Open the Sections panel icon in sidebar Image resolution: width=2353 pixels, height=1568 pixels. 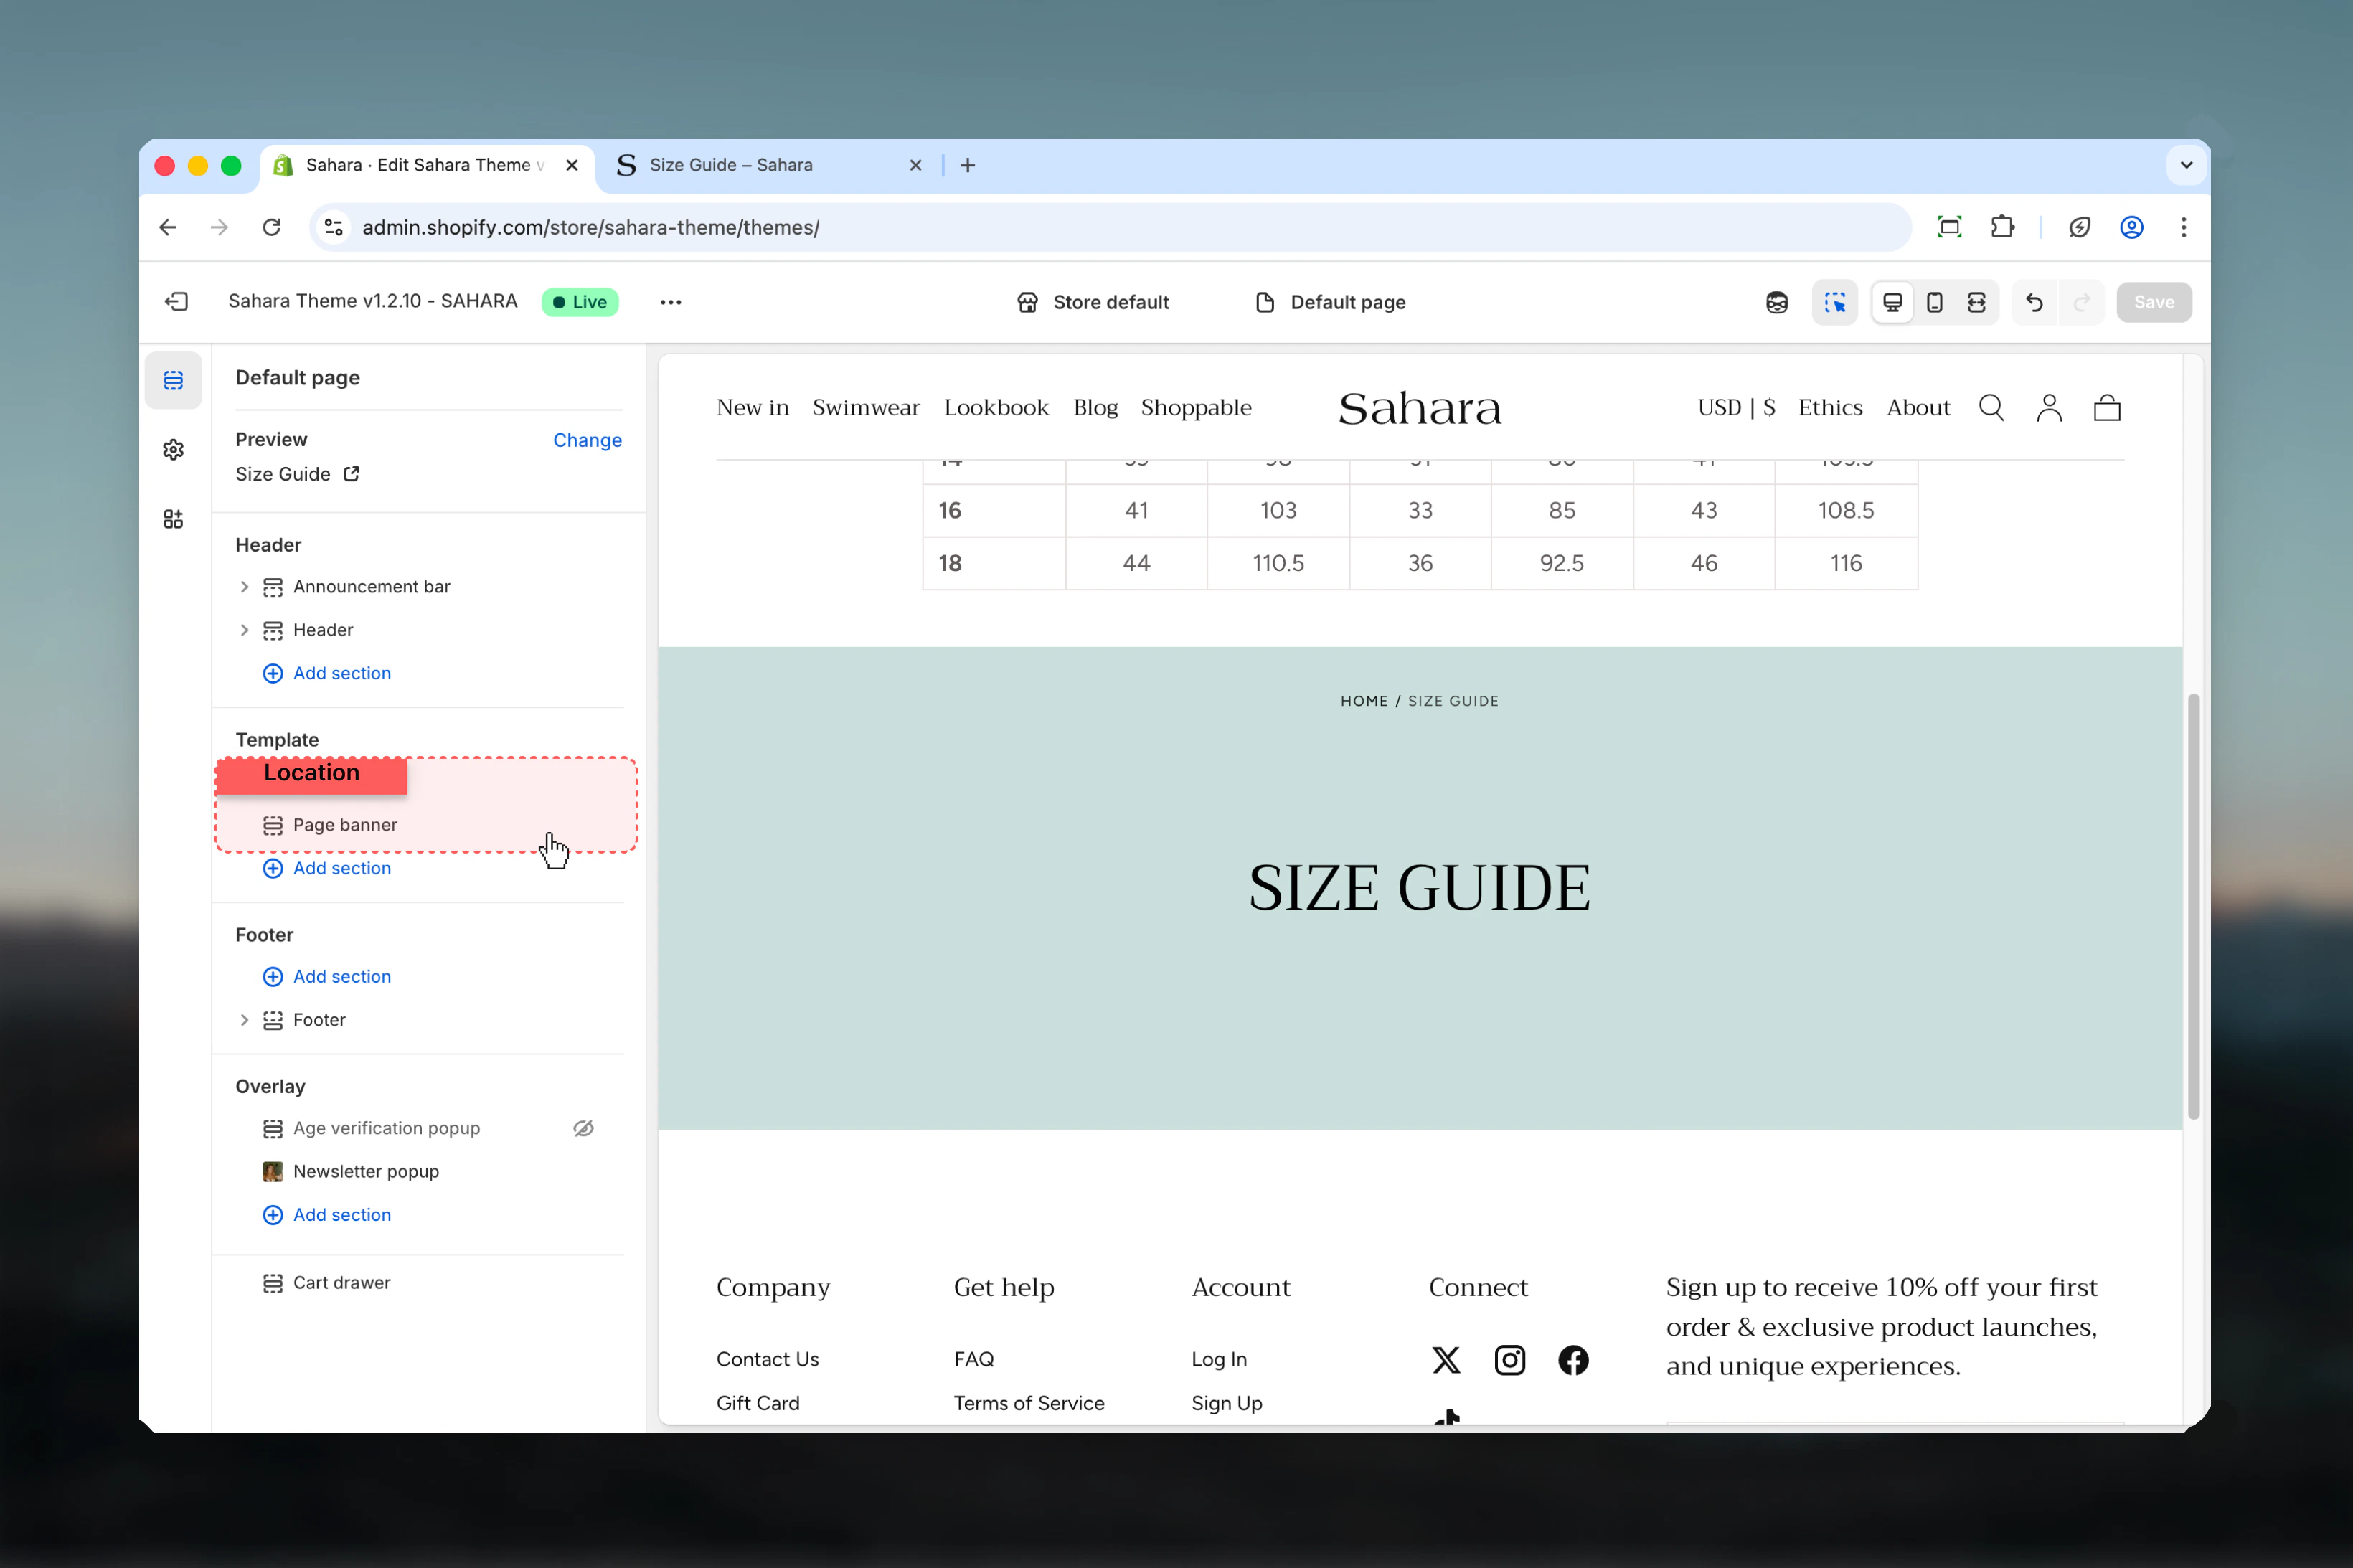tap(173, 380)
